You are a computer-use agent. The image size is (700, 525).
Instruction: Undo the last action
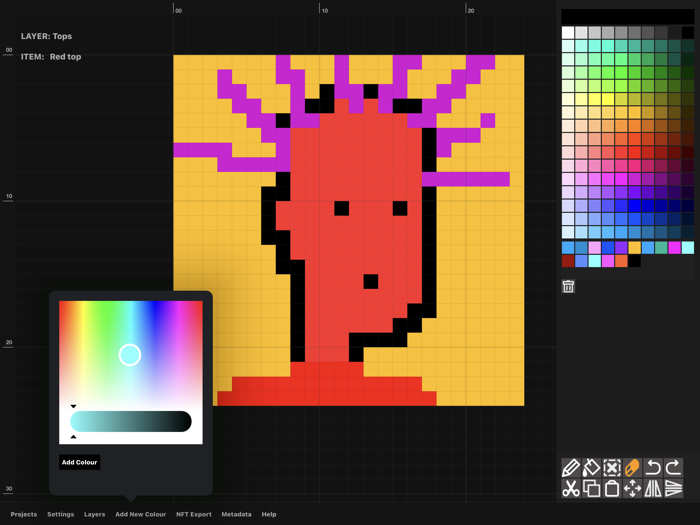[653, 468]
